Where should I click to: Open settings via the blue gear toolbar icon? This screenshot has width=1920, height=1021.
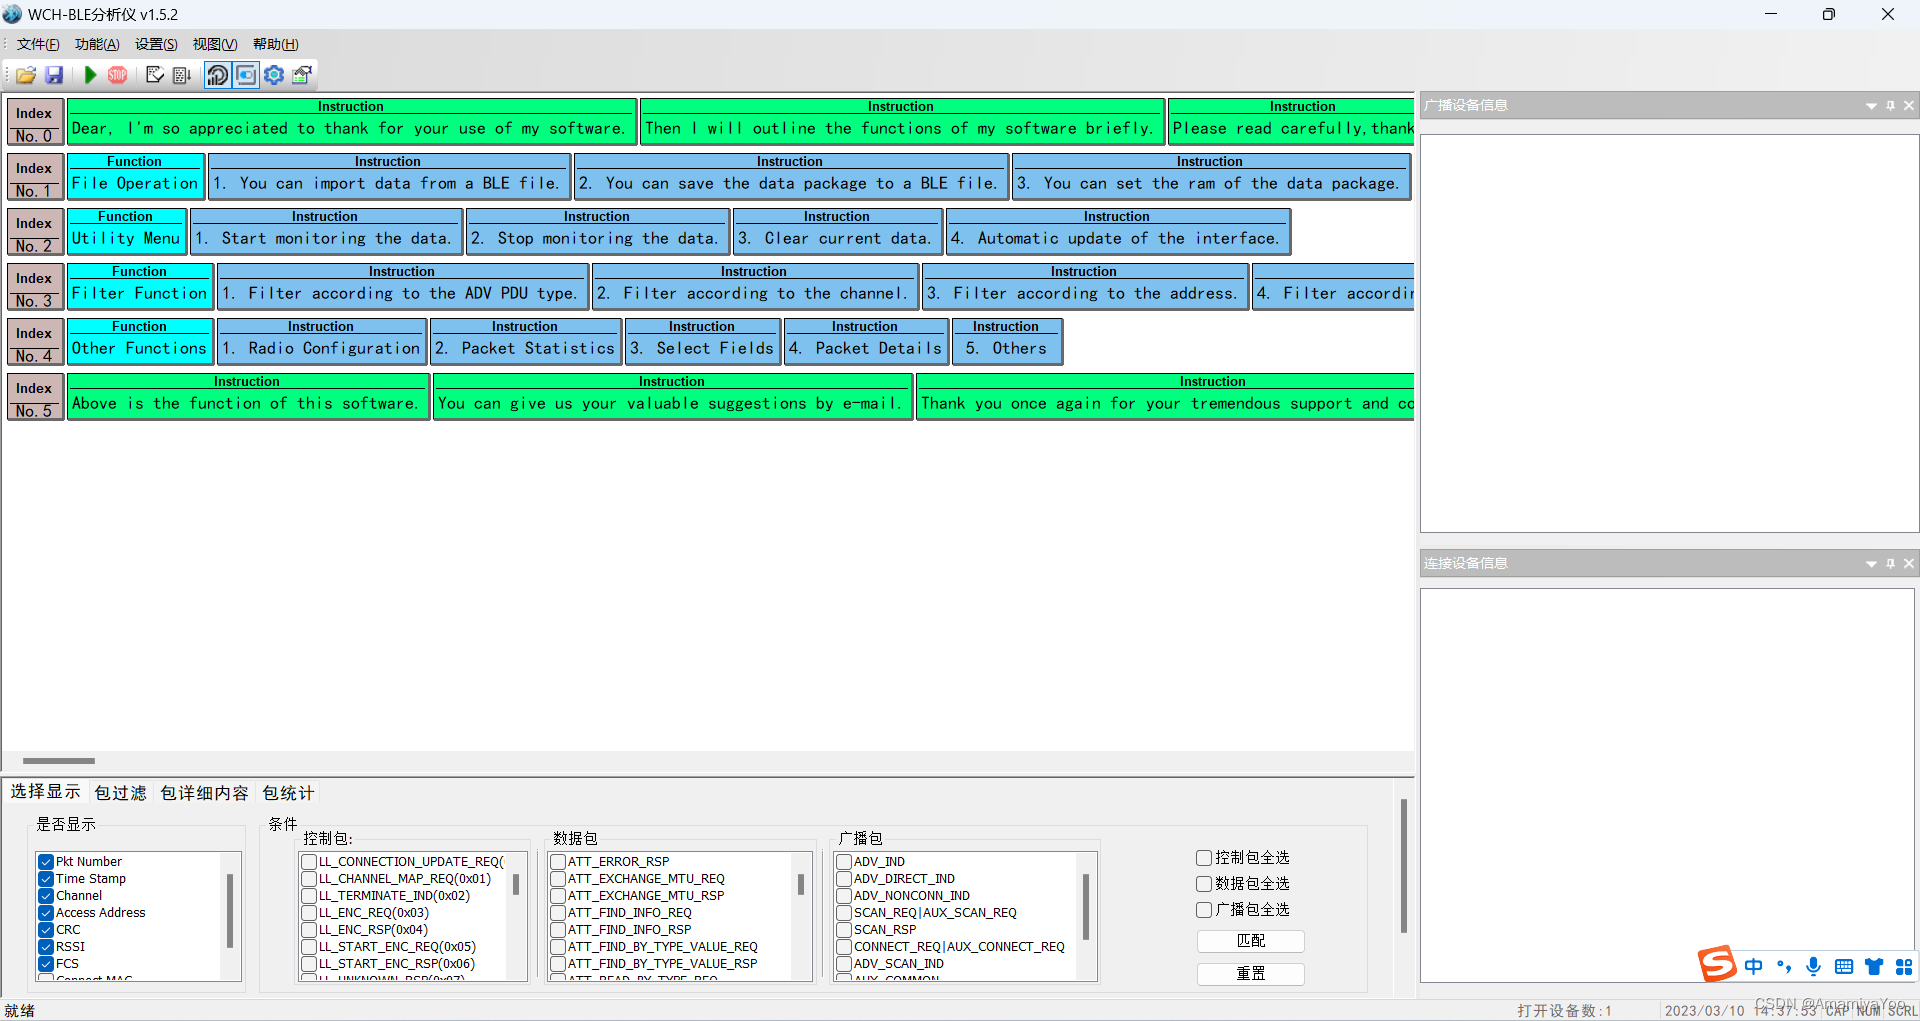click(273, 75)
